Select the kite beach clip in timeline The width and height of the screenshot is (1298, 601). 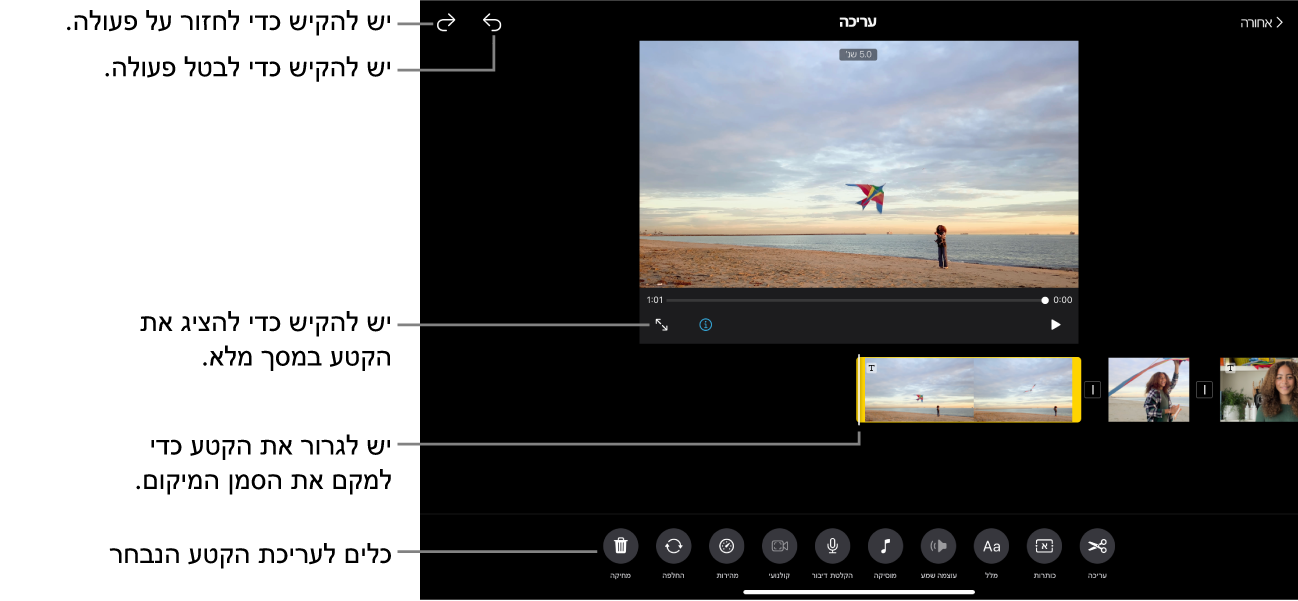(x=970, y=390)
